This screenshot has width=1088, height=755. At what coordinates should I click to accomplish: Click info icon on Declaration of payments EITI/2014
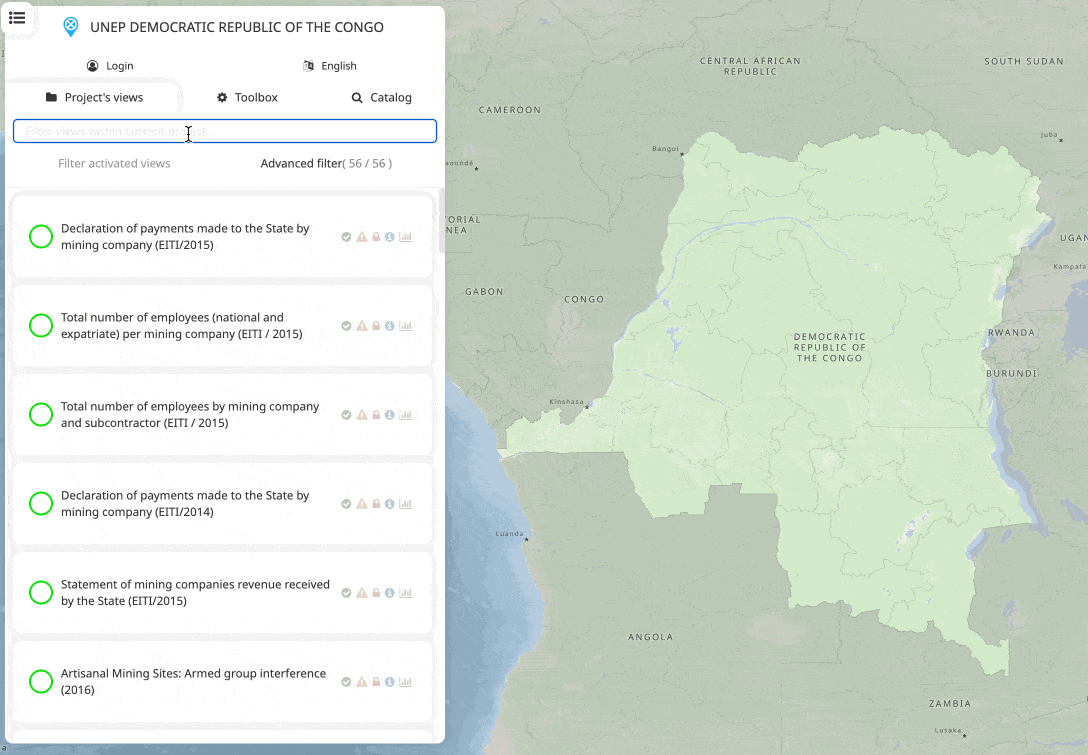click(x=390, y=504)
